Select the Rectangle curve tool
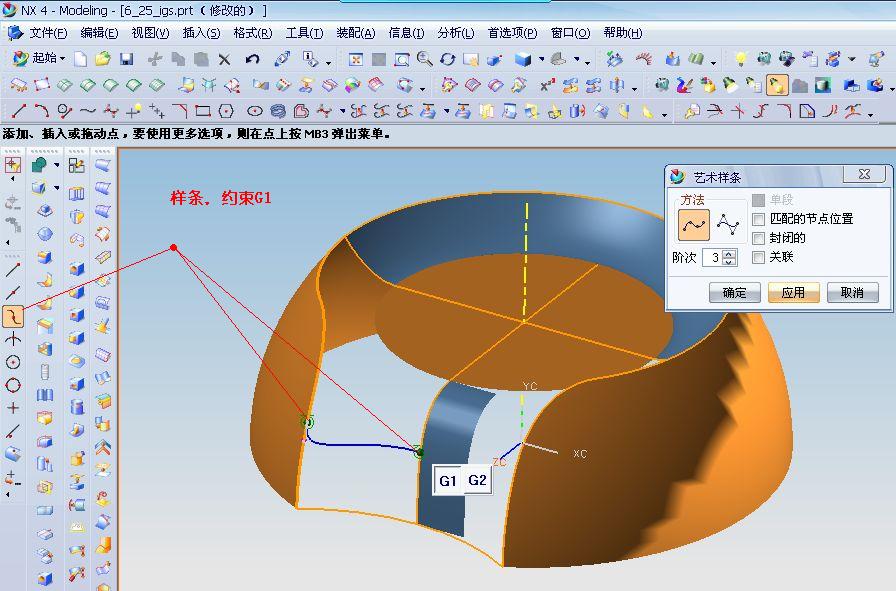This screenshot has height=591, width=896. pyautogui.click(x=203, y=111)
